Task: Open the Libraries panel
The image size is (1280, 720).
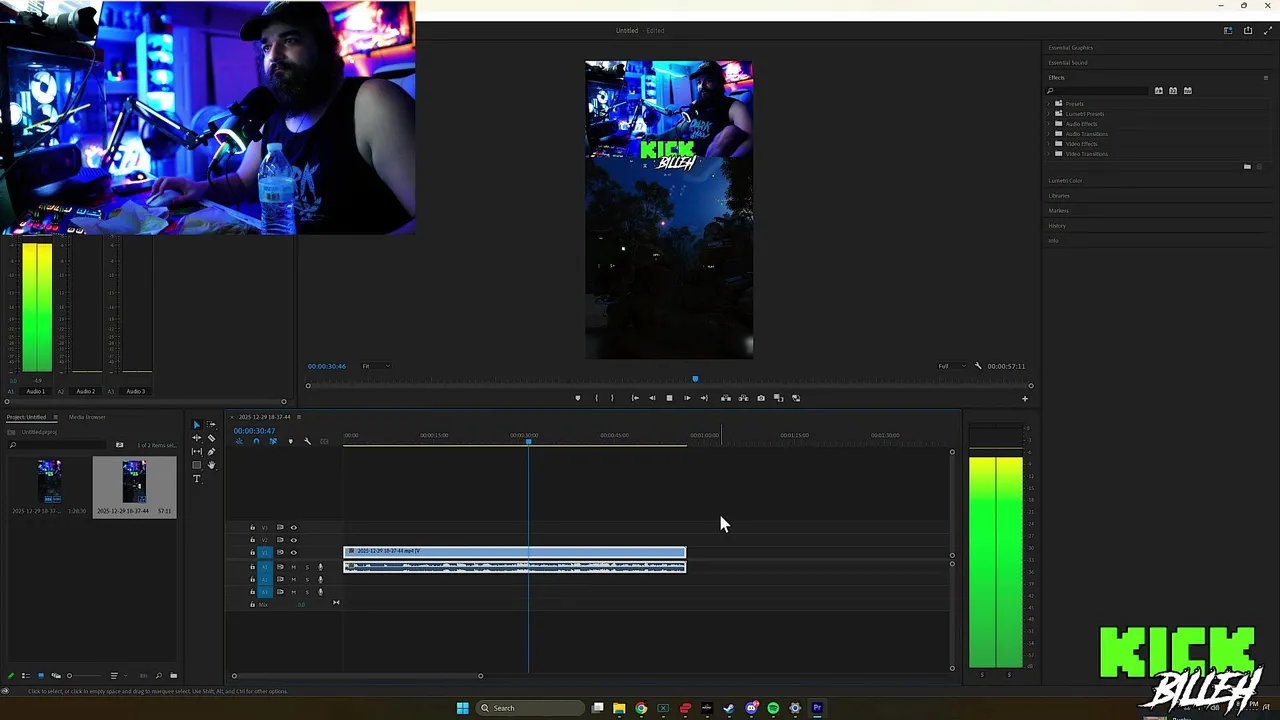Action: tap(1059, 196)
